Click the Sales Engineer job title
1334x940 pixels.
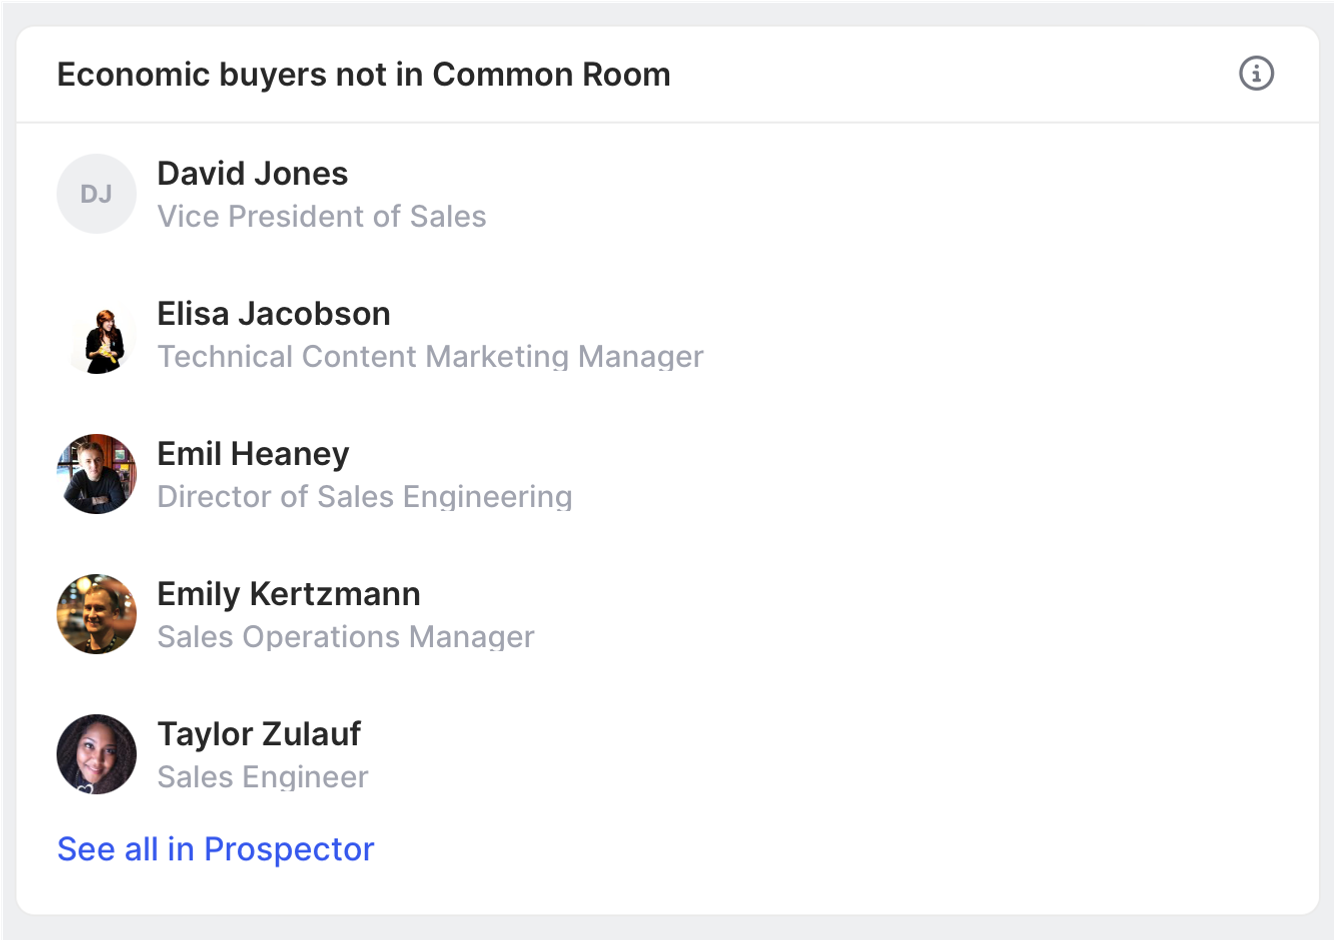[x=262, y=777]
